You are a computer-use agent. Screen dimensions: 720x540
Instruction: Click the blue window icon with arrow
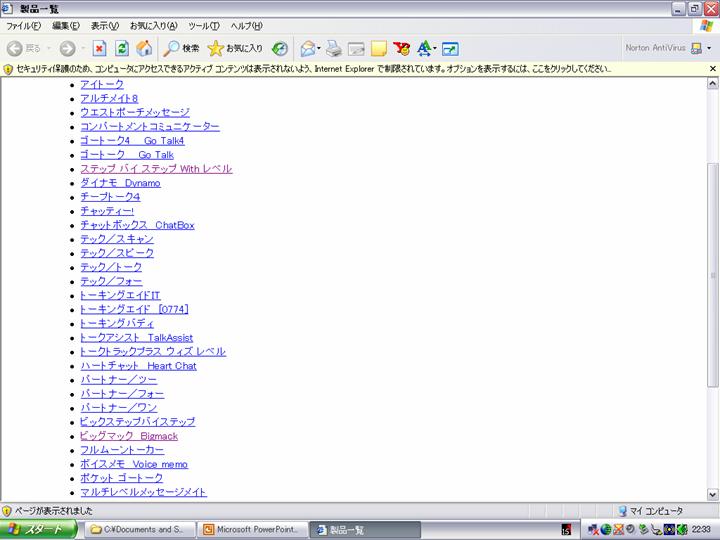[450, 49]
